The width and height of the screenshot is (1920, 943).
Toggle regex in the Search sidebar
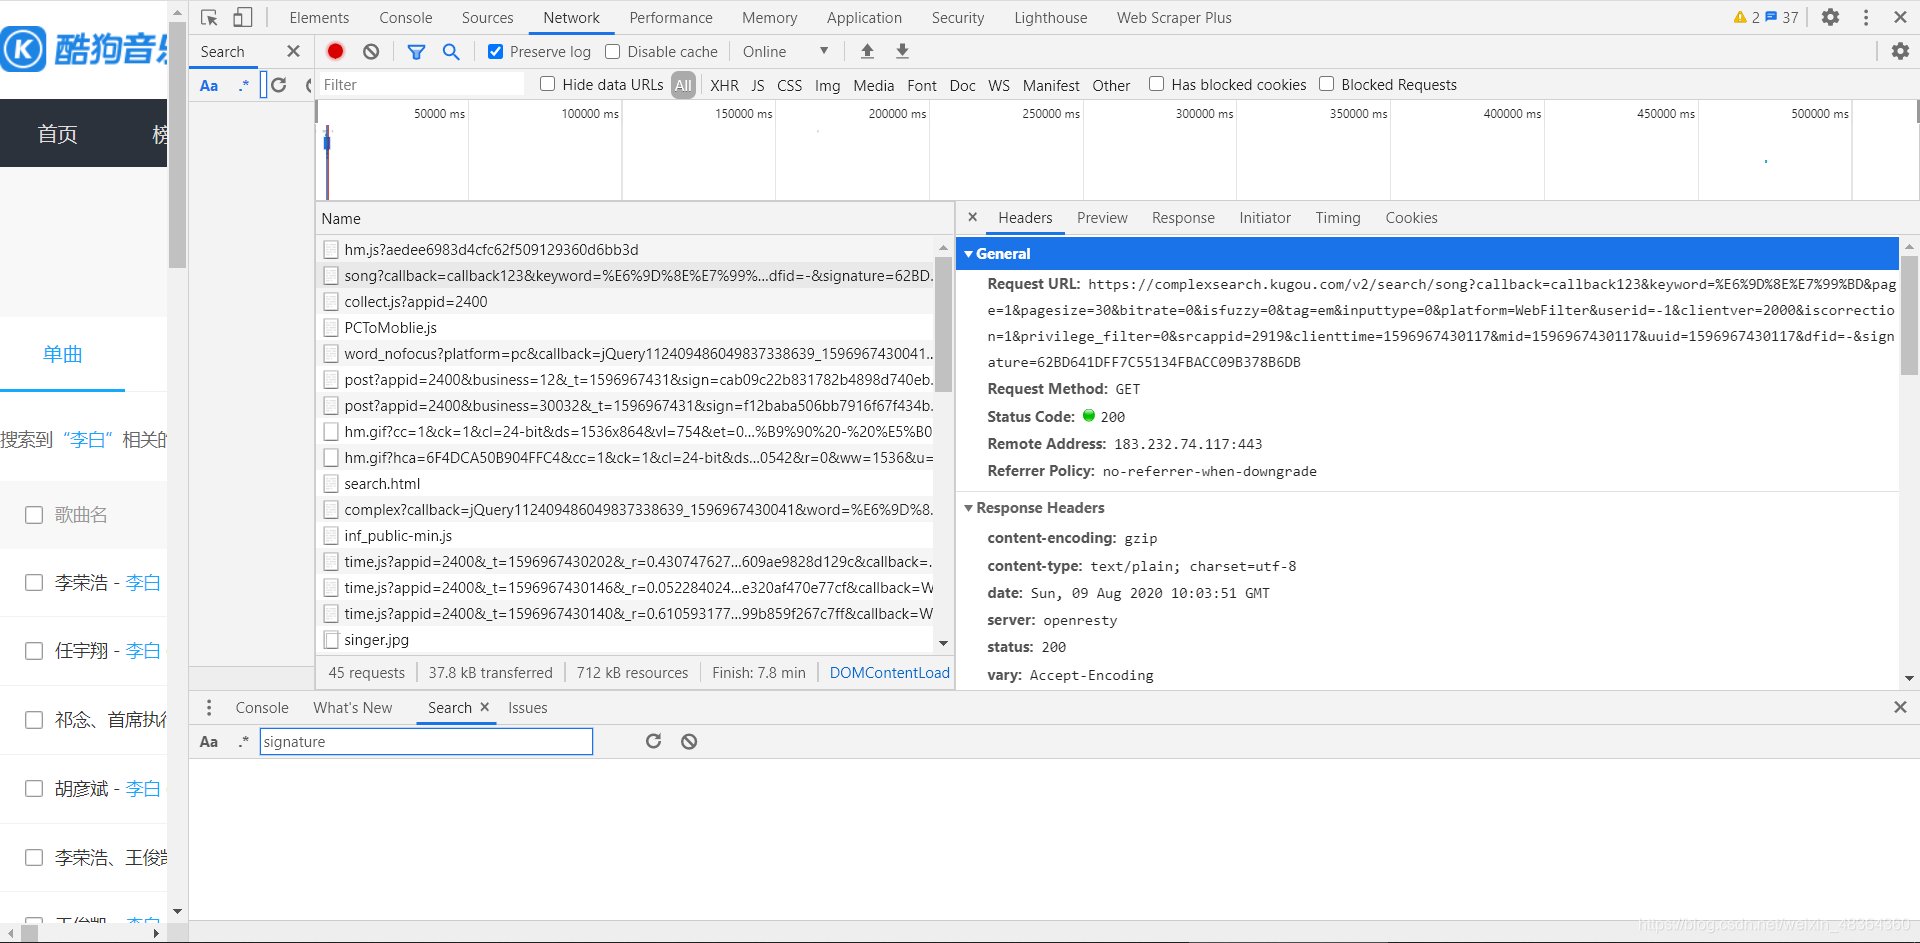(243, 85)
